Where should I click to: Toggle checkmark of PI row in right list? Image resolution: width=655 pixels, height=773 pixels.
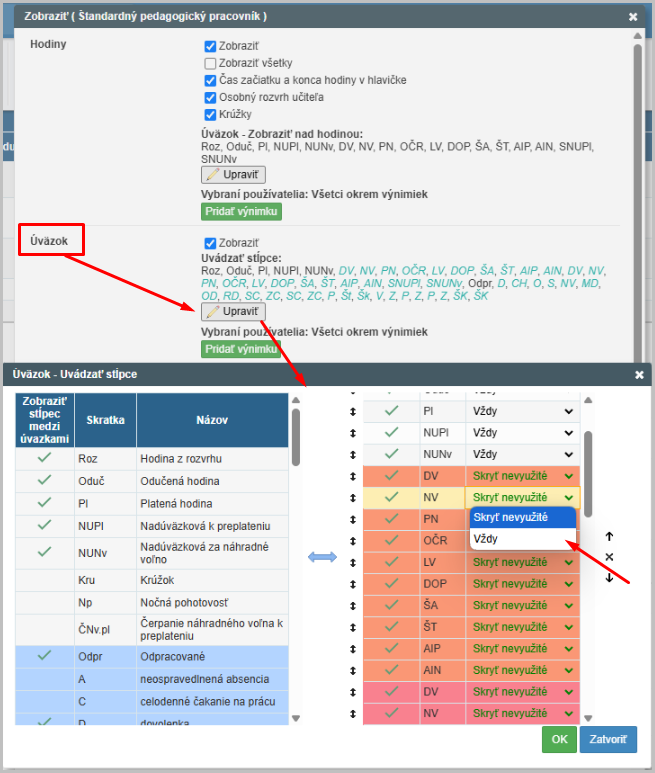[391, 411]
